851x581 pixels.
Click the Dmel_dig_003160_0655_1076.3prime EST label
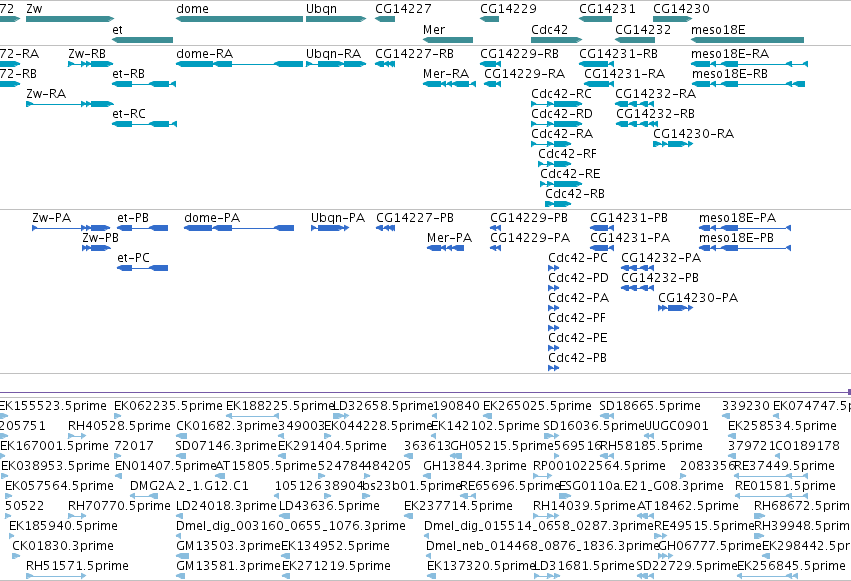point(290,526)
